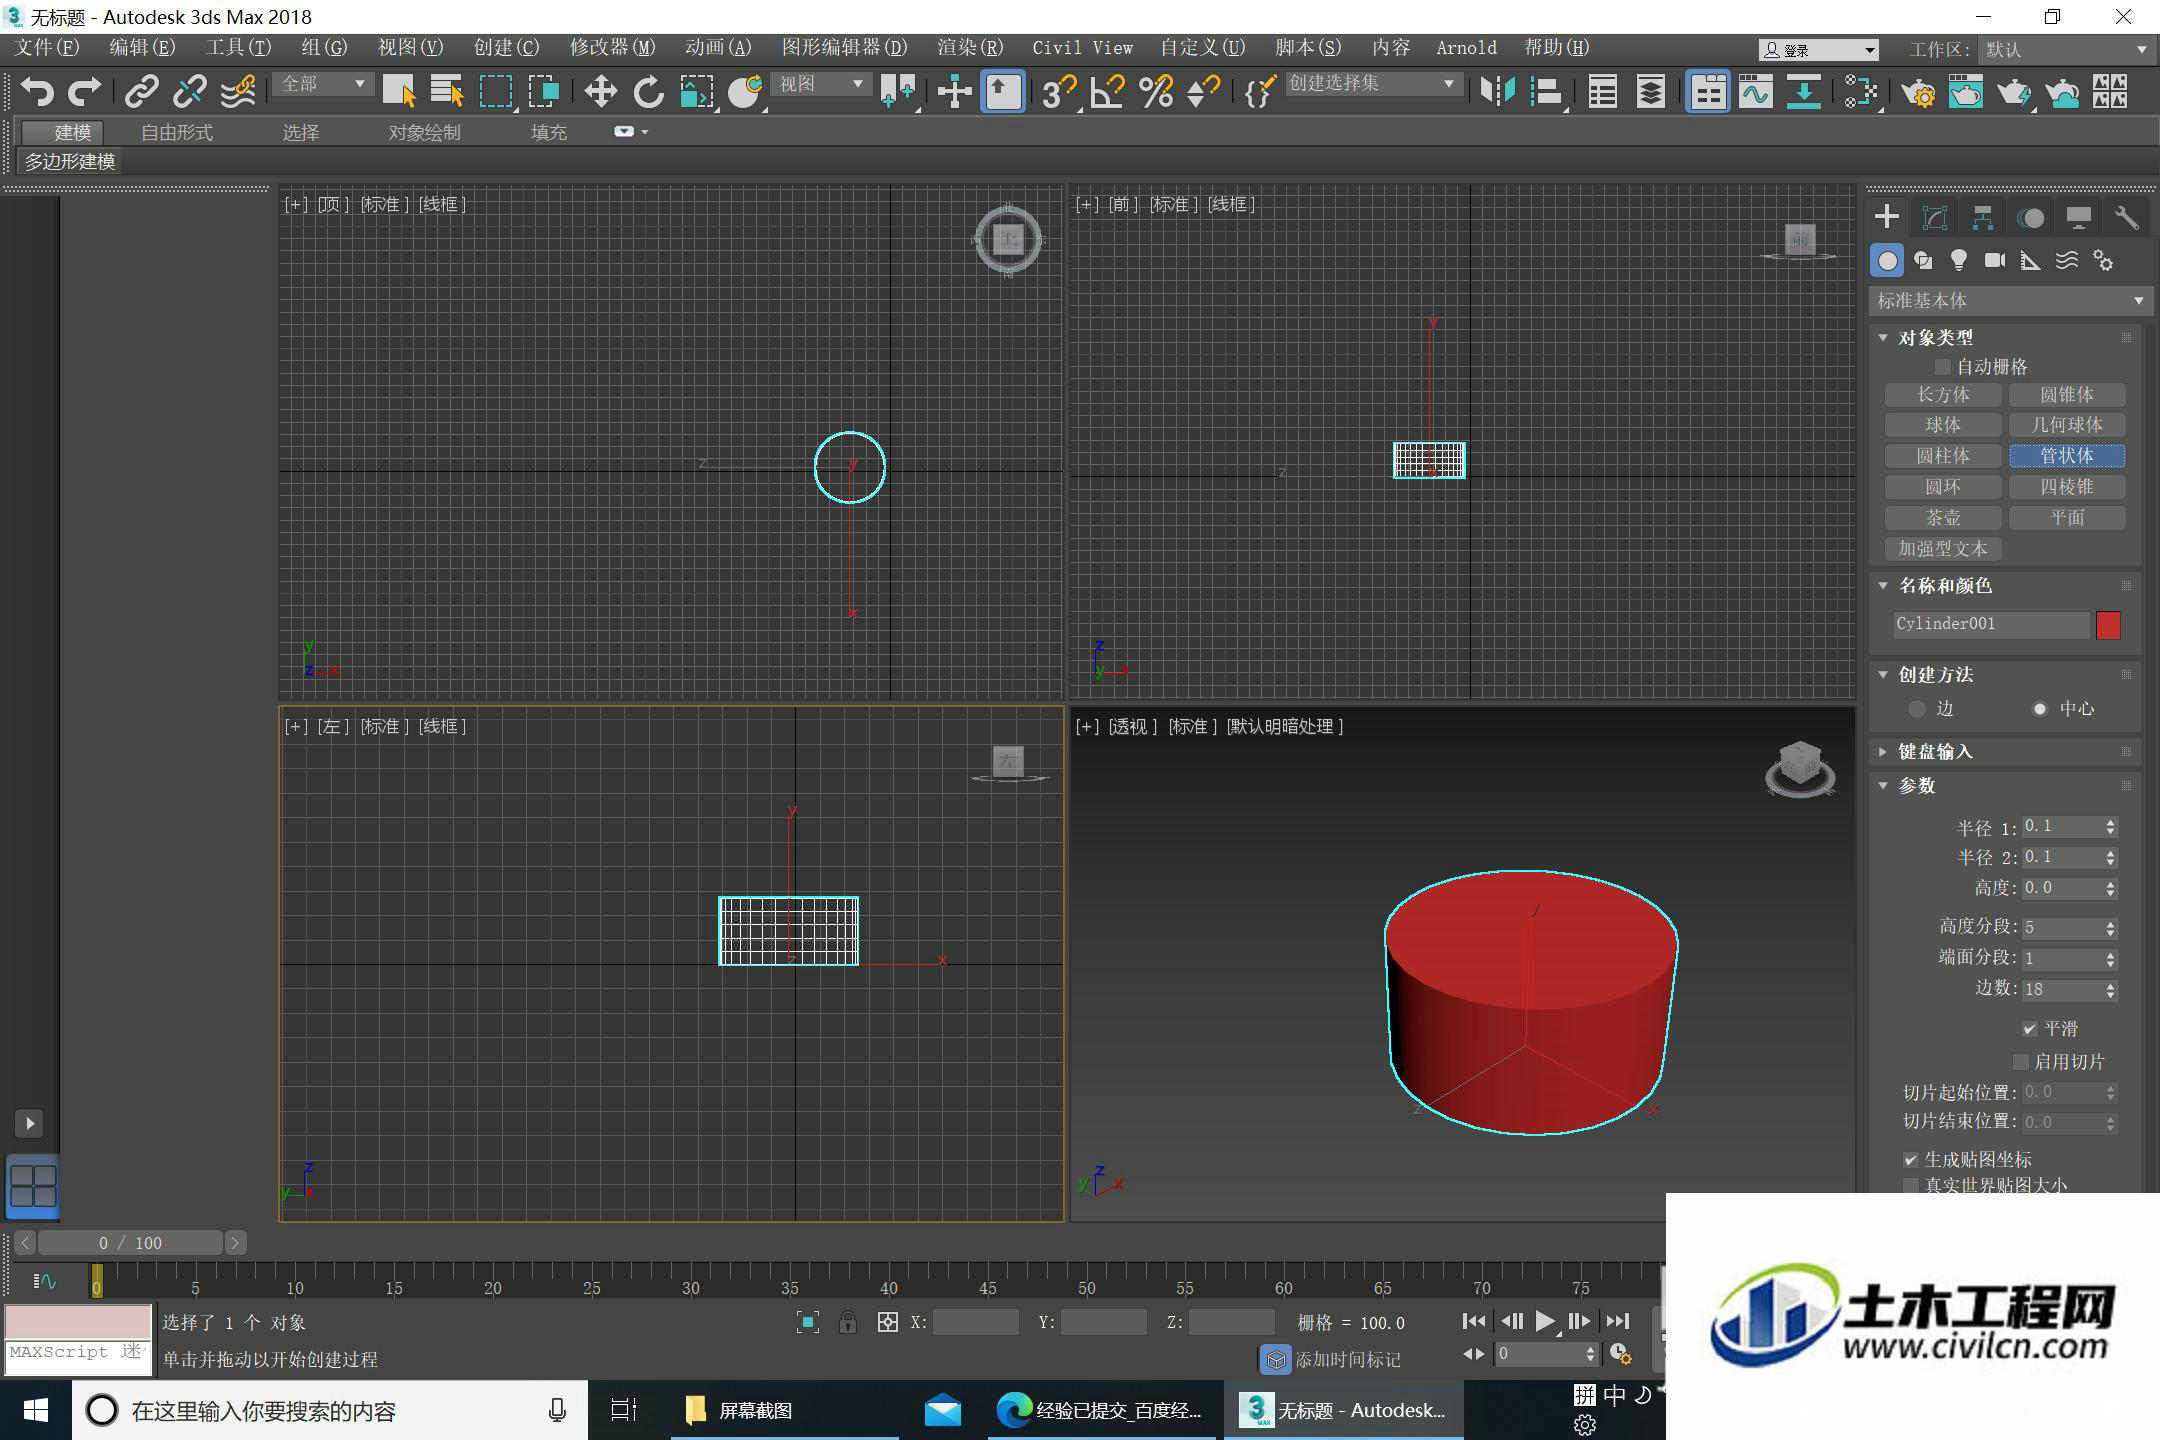Choose the 茶壶 teapot button
The height and width of the screenshot is (1440, 2160).
click(1943, 518)
